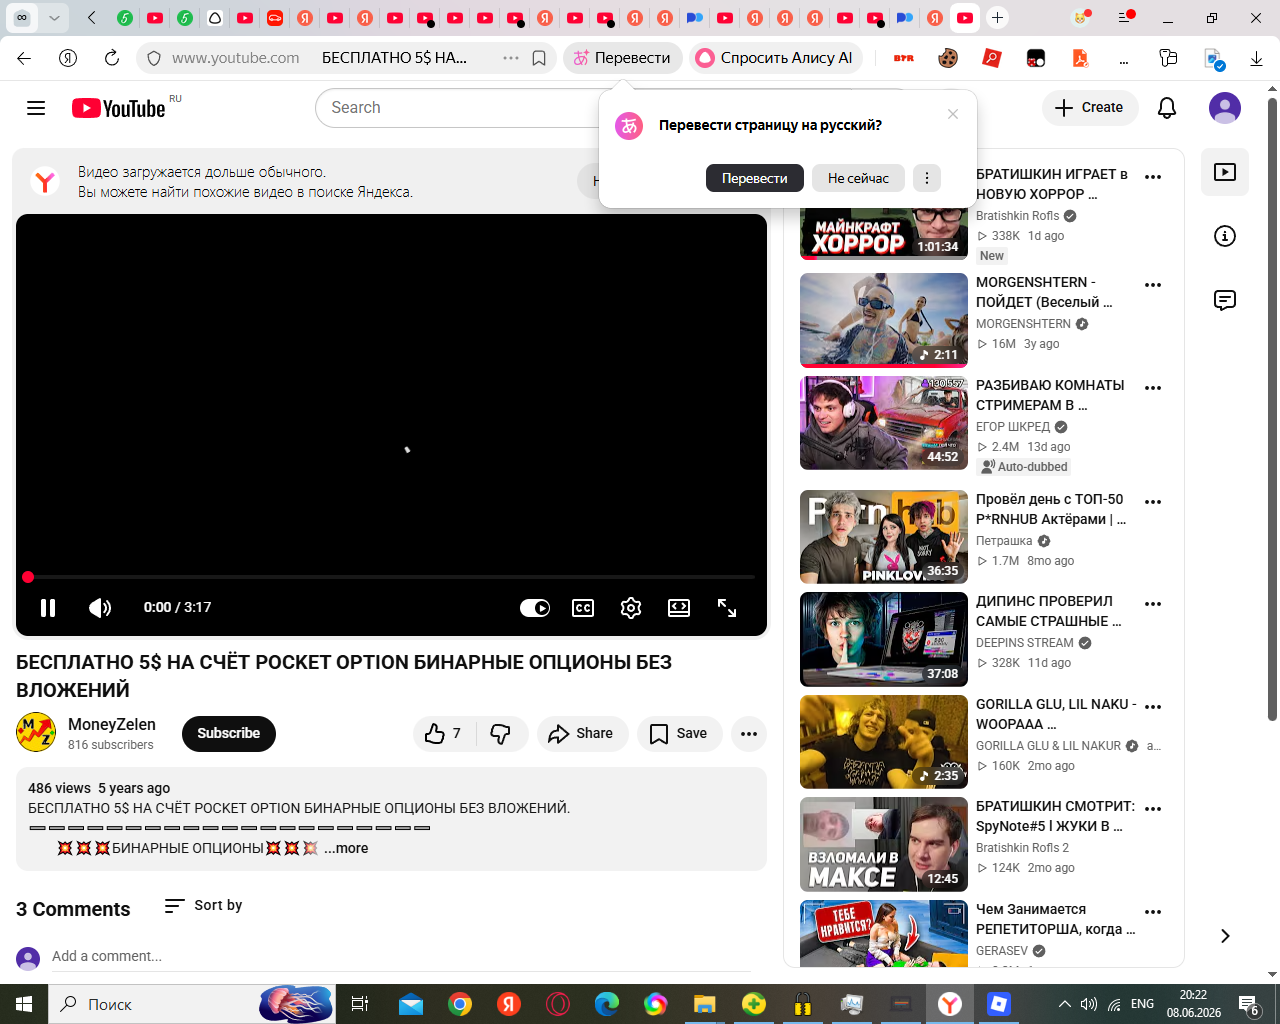The image size is (1280, 1024).
Task: Open Google Chrome from the taskbar
Action: pos(460,1004)
